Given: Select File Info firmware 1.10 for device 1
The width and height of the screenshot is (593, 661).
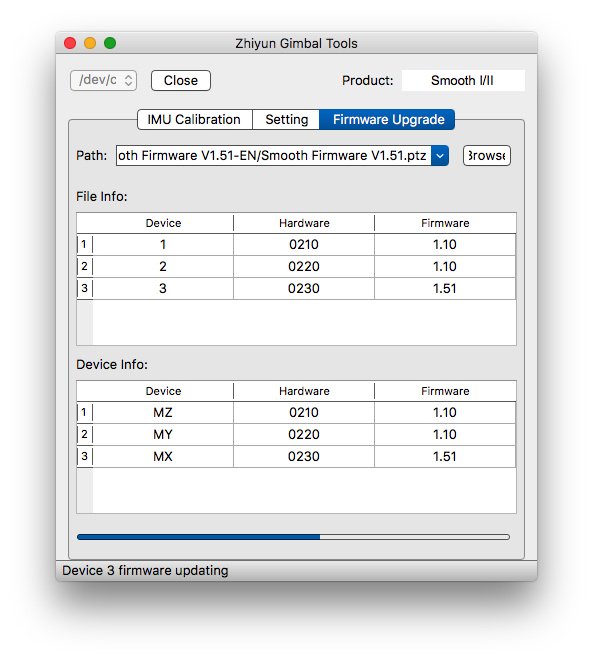Looking at the screenshot, I should coord(445,245).
